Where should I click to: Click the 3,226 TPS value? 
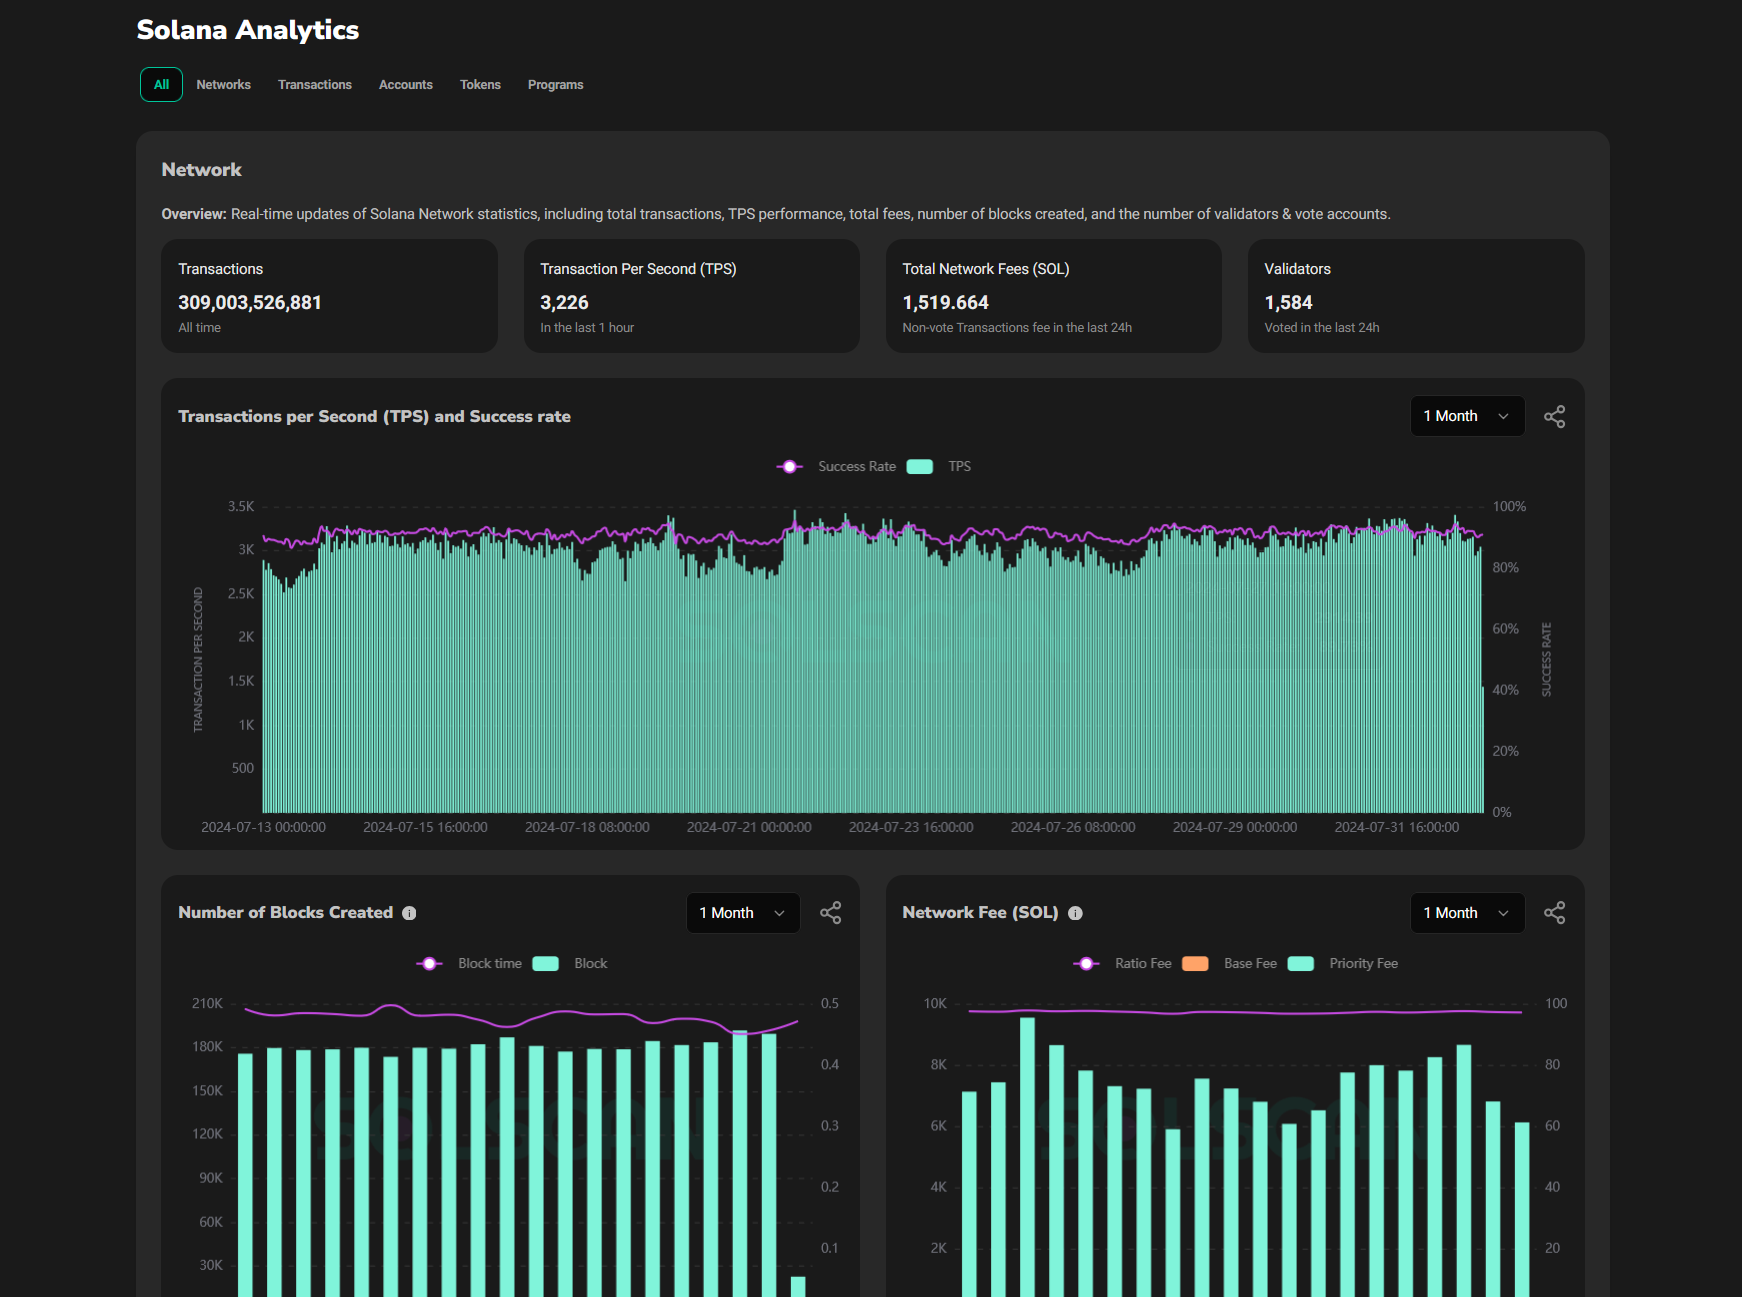pos(564,302)
